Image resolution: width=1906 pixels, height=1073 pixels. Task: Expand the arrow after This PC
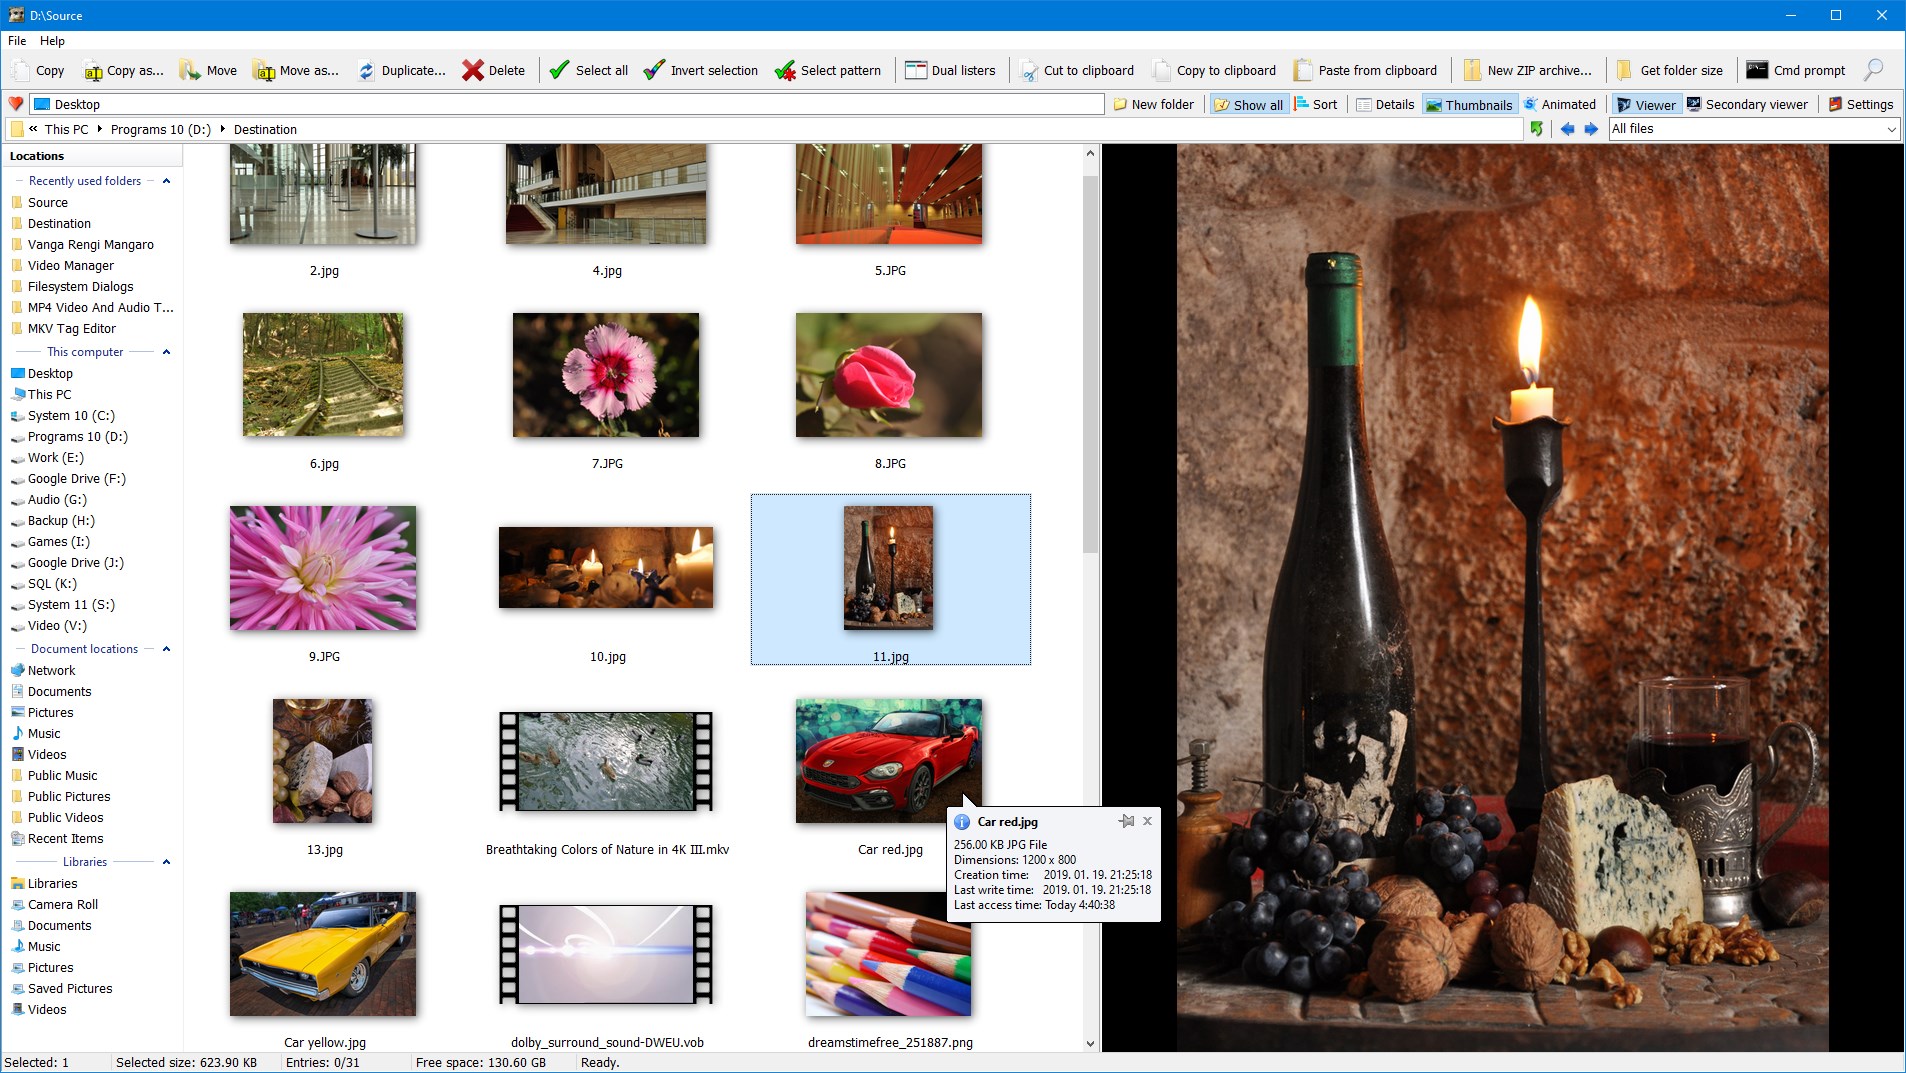tap(100, 129)
